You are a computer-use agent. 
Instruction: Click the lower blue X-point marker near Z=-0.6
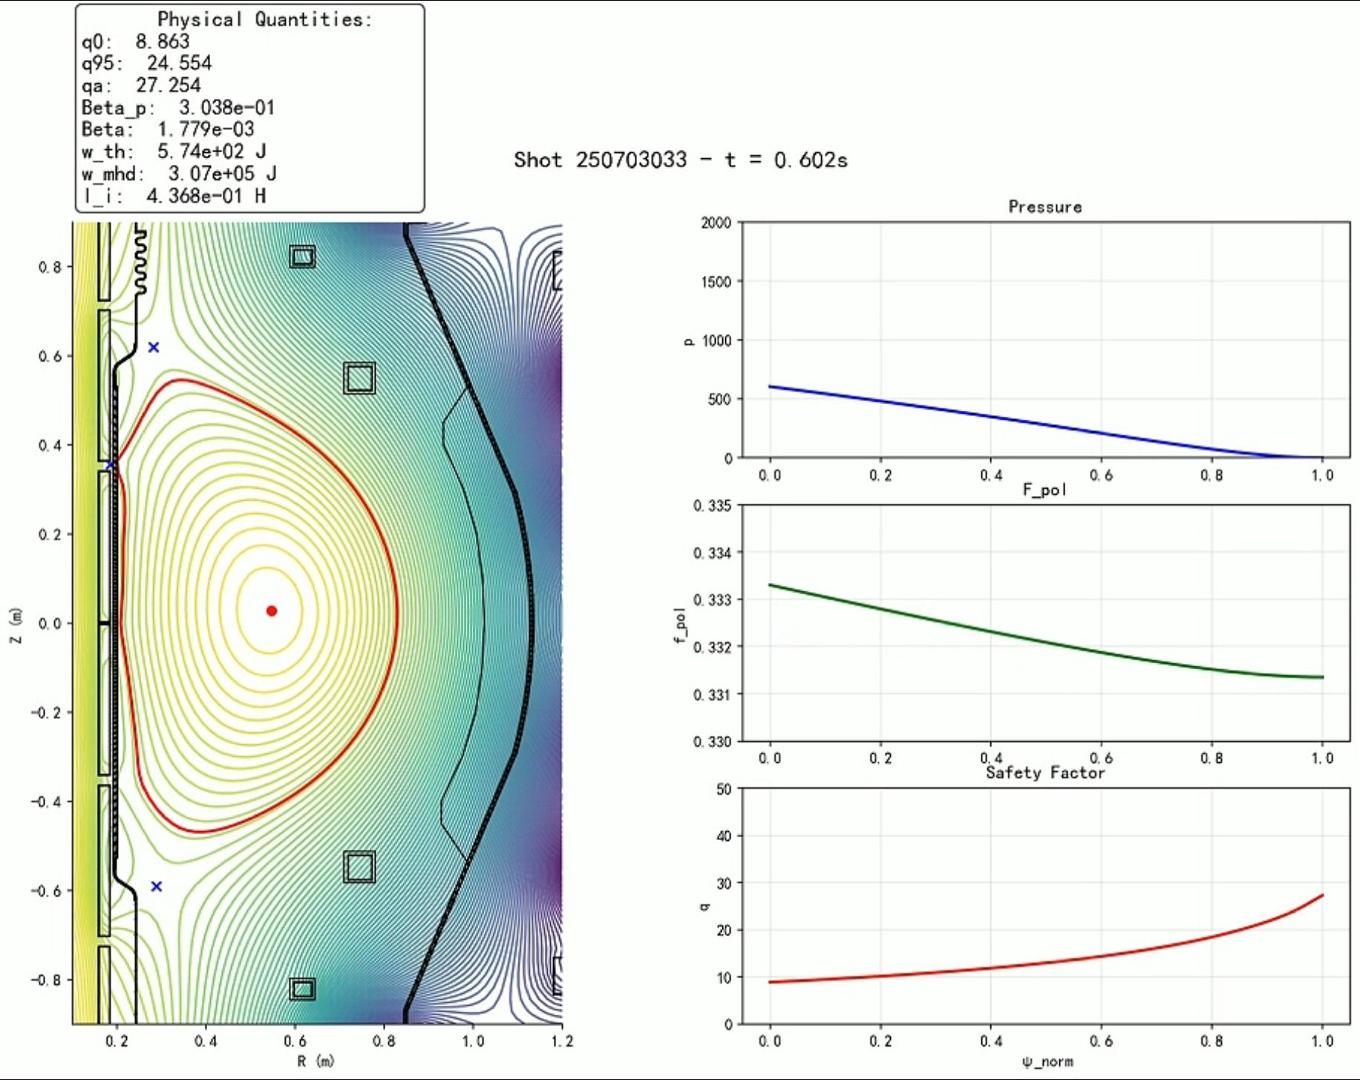[156, 886]
